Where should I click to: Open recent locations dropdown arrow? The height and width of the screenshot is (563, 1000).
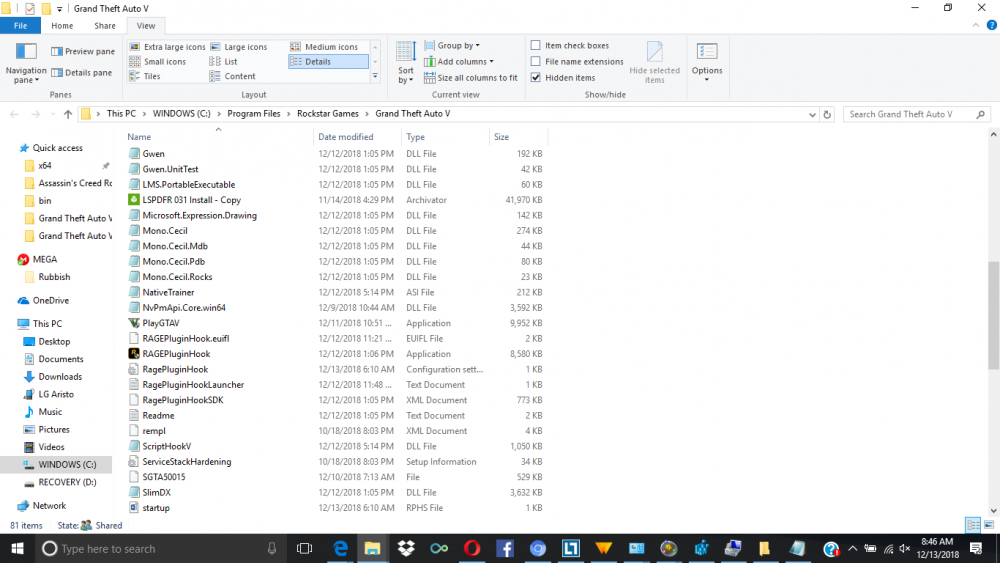point(52,114)
